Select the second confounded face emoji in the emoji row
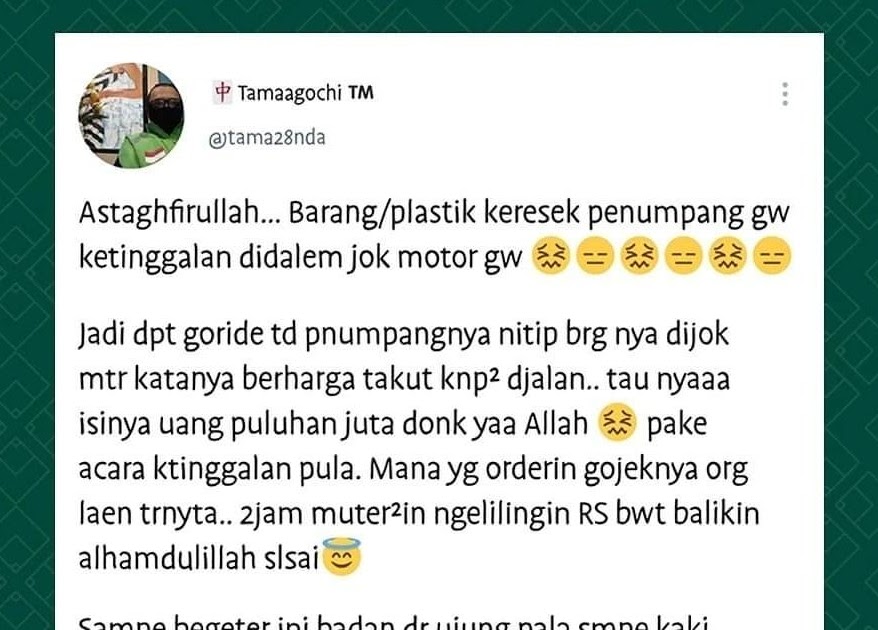This screenshot has height=630, width=878. point(639,256)
